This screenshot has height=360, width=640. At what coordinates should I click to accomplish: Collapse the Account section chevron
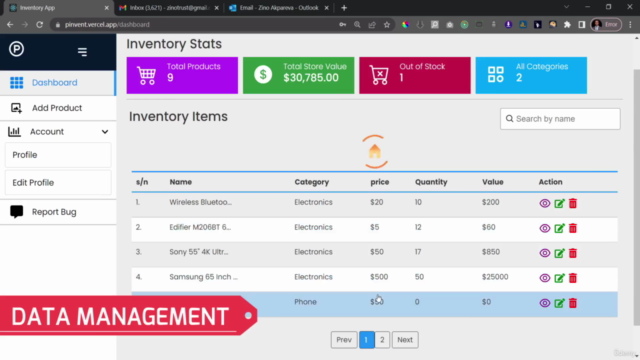(105, 132)
